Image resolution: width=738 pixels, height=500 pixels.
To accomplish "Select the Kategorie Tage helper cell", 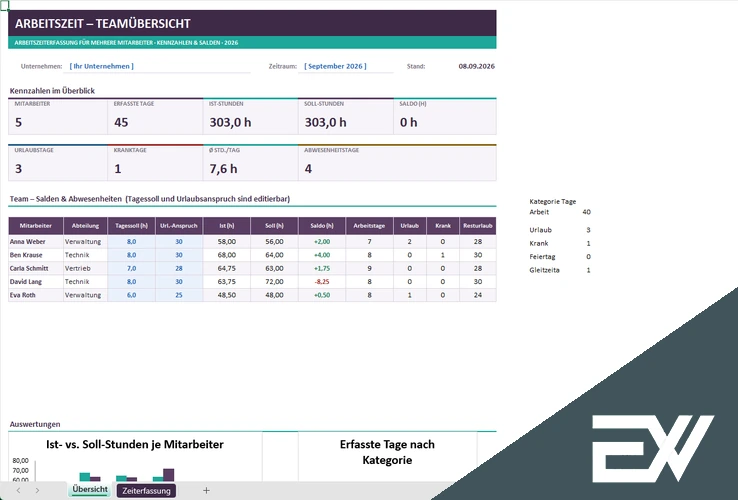I will pyautogui.click(x=553, y=202).
